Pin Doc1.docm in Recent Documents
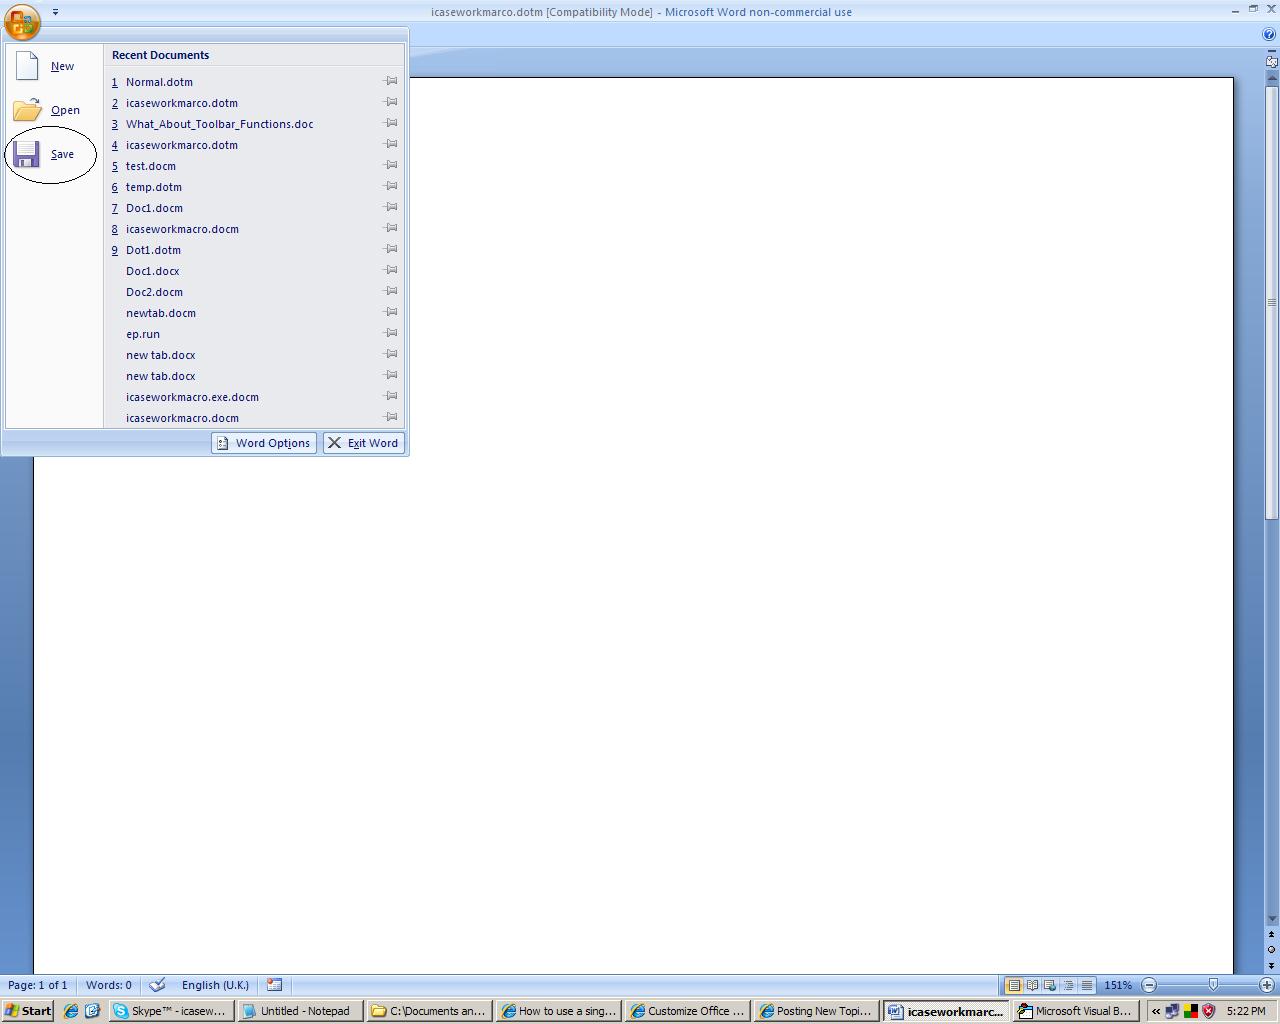This screenshot has width=1280, height=1024. [x=391, y=207]
